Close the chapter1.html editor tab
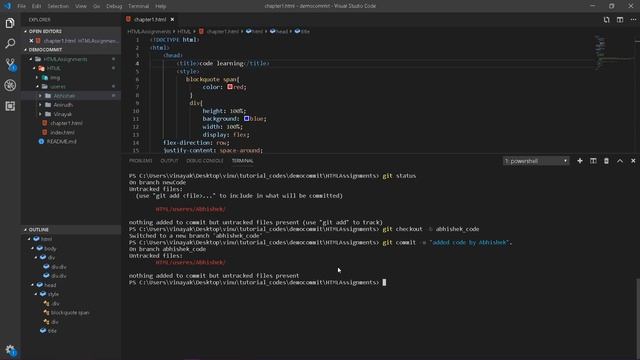The image size is (640, 360). coord(172,19)
